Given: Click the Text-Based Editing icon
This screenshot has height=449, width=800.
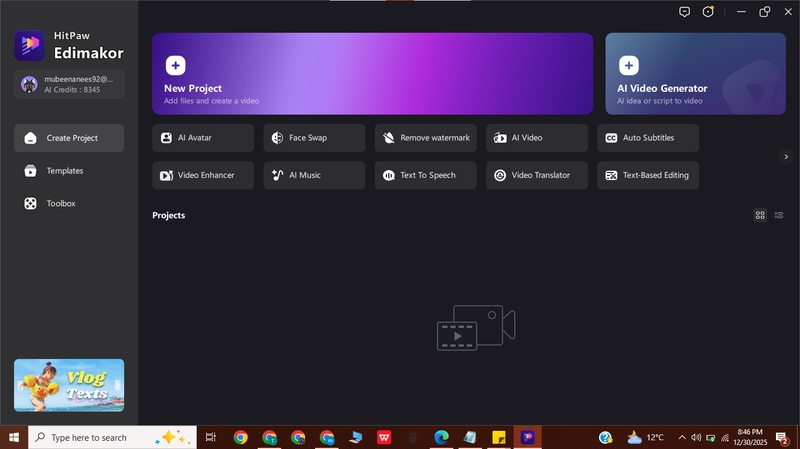Looking at the screenshot, I should coord(611,175).
